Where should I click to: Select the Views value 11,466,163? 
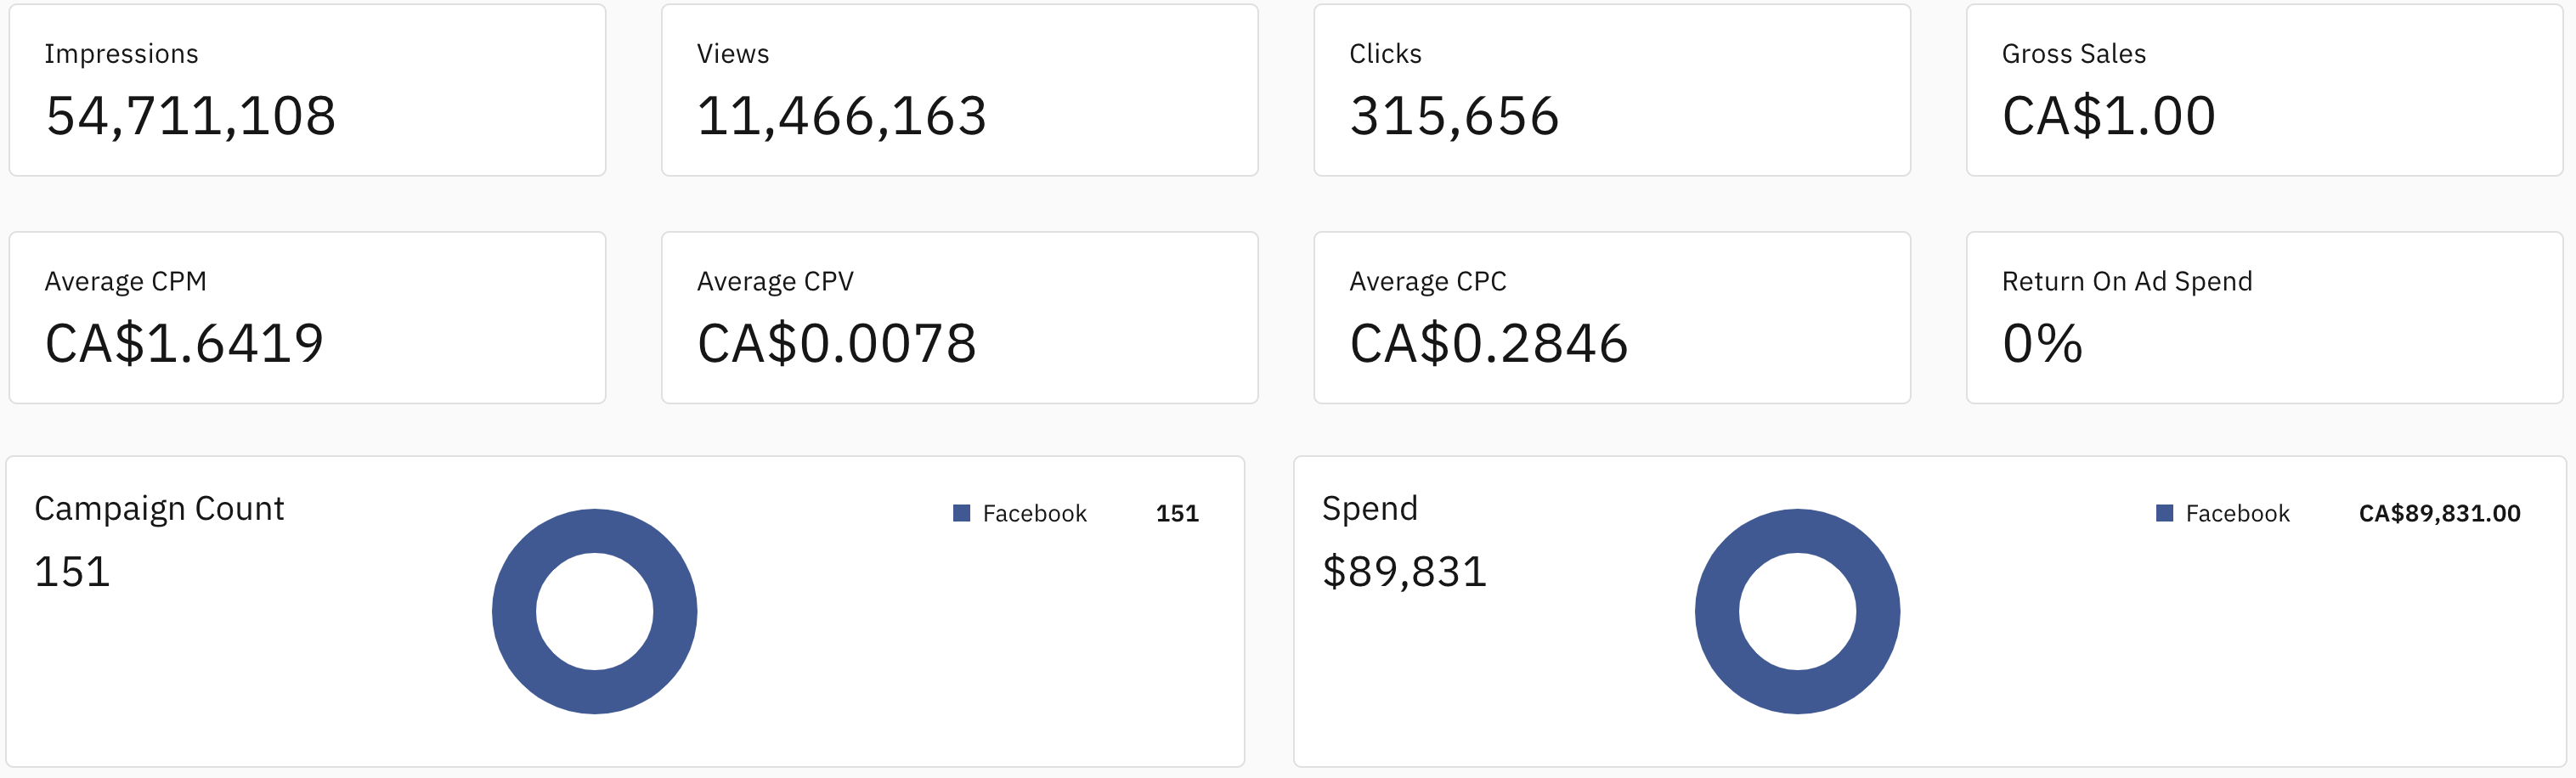coord(842,116)
